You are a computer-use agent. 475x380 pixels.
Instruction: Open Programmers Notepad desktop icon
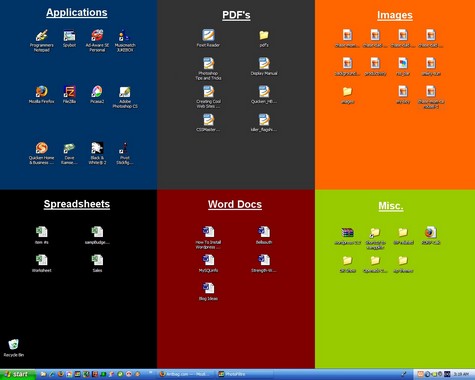(x=41, y=40)
